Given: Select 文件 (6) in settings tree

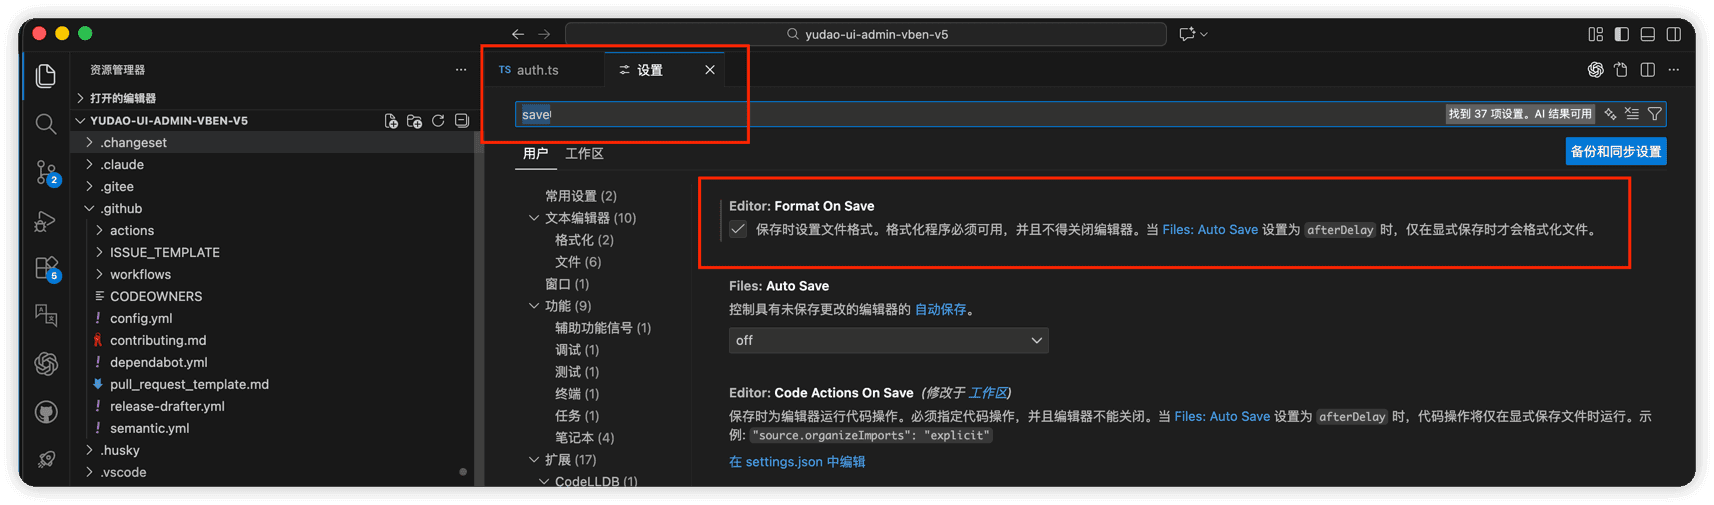Looking at the screenshot, I should pos(578,262).
